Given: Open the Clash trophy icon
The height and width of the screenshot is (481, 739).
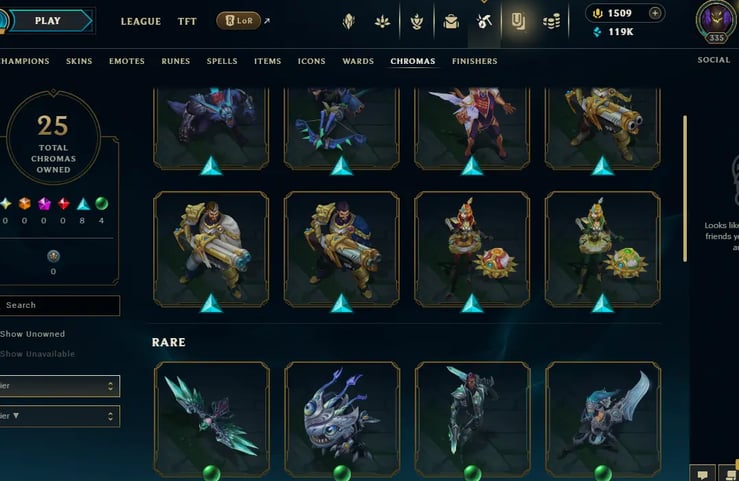Looking at the screenshot, I should tap(417, 21).
